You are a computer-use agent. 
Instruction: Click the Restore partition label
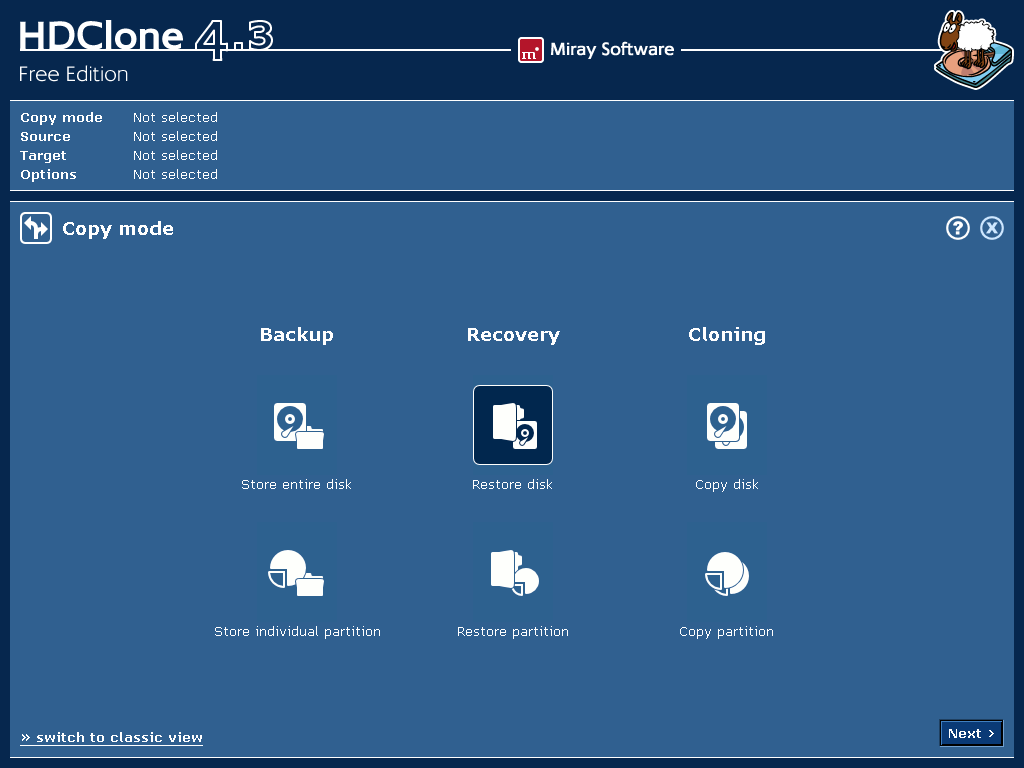click(513, 632)
